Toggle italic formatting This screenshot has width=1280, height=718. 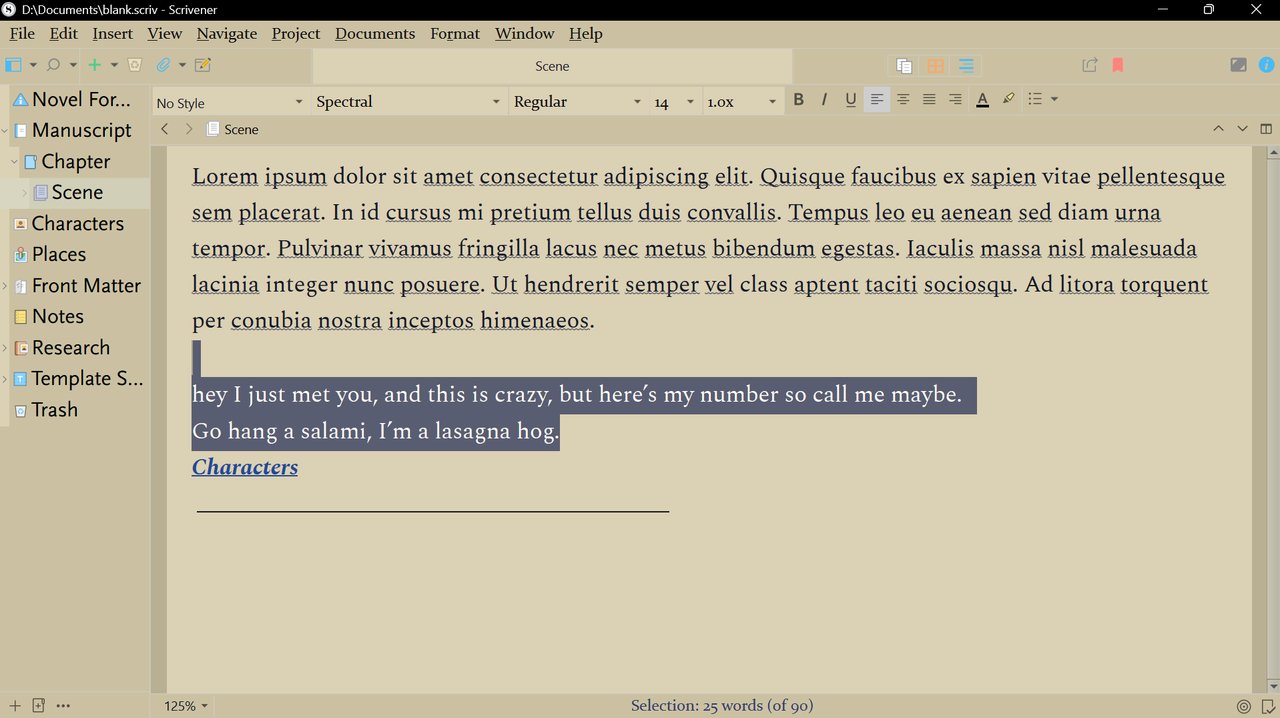click(x=824, y=99)
